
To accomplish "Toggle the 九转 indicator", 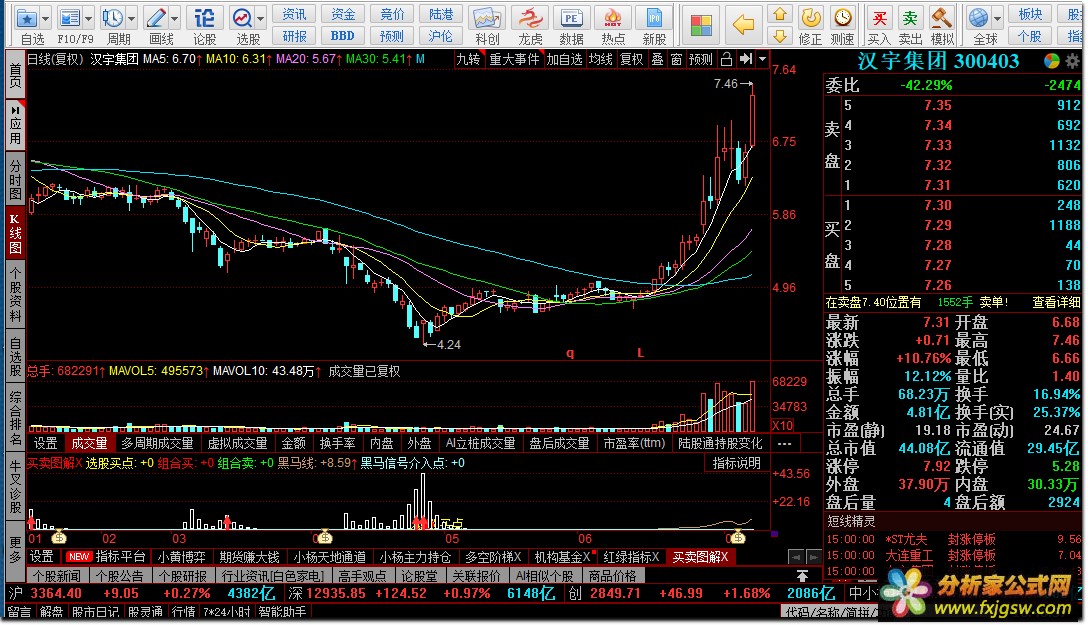I will point(468,60).
